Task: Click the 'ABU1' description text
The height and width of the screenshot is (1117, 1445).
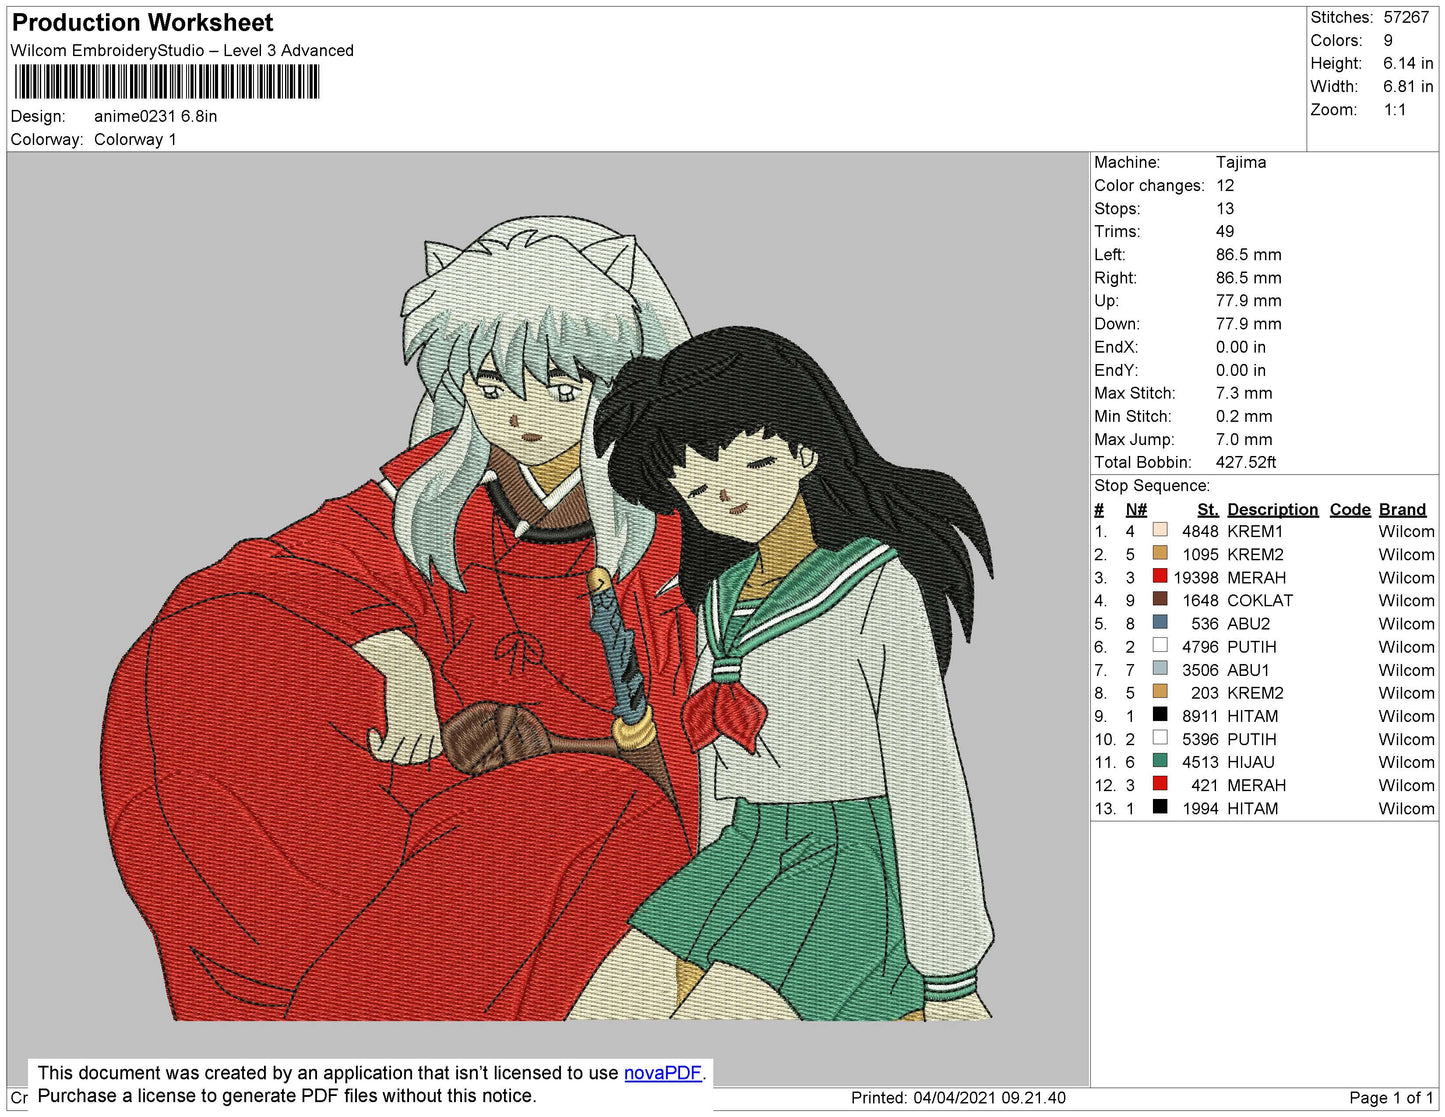Action: pyautogui.click(x=1248, y=670)
